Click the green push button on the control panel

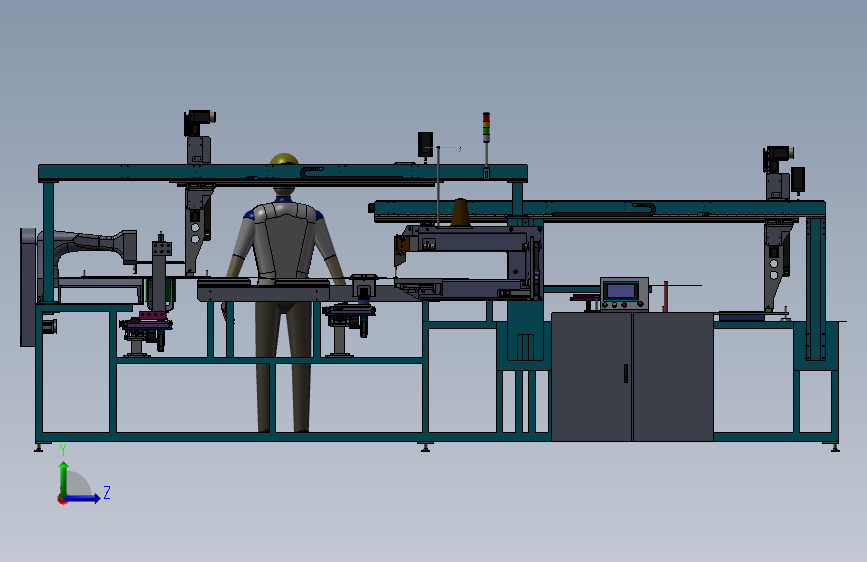point(605,304)
